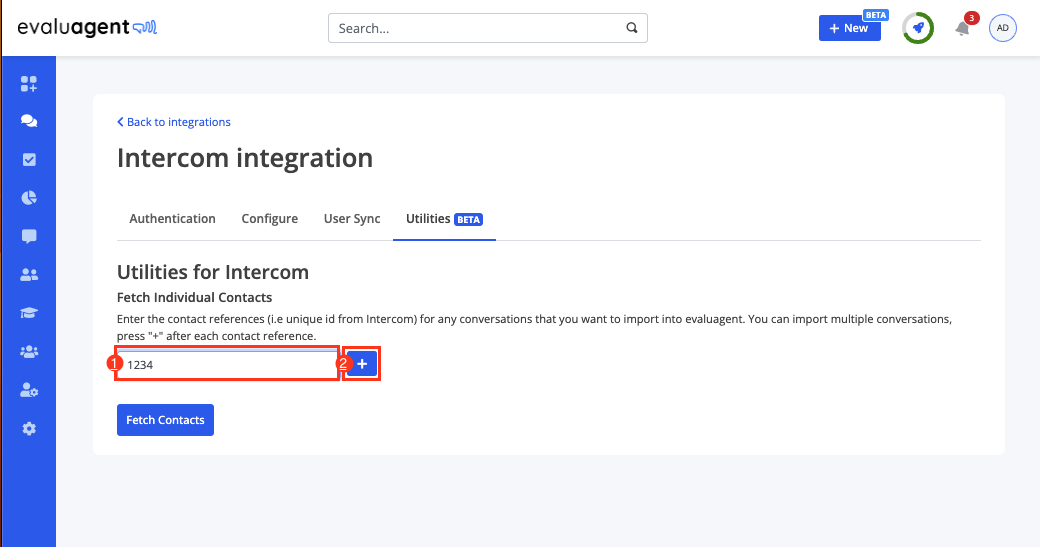The width and height of the screenshot is (1040, 547).
Task: Open the pie chart reporting sidebar icon
Action: pyautogui.click(x=29, y=198)
